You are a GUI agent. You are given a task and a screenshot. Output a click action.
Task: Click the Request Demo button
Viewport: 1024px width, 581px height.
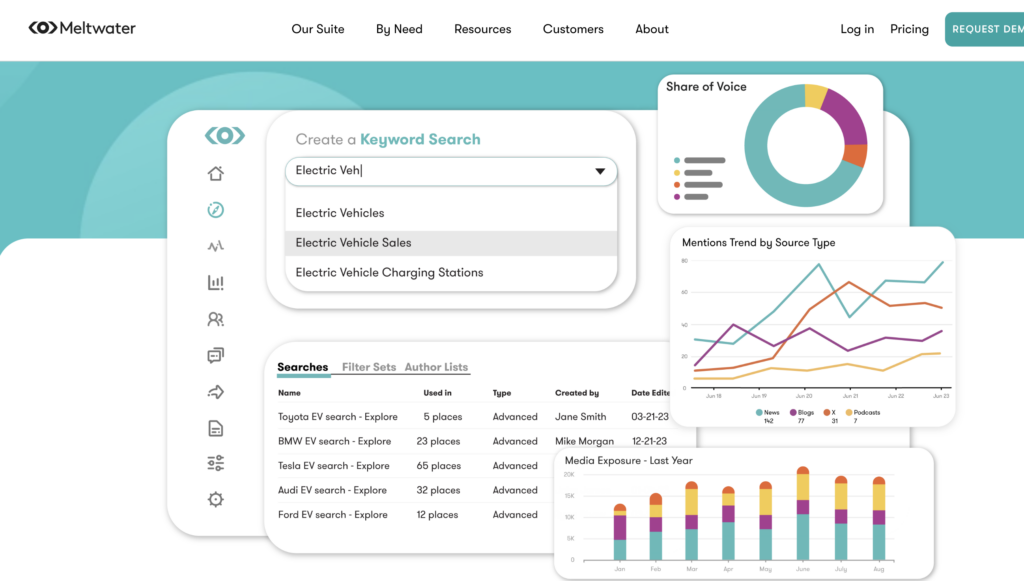point(985,29)
